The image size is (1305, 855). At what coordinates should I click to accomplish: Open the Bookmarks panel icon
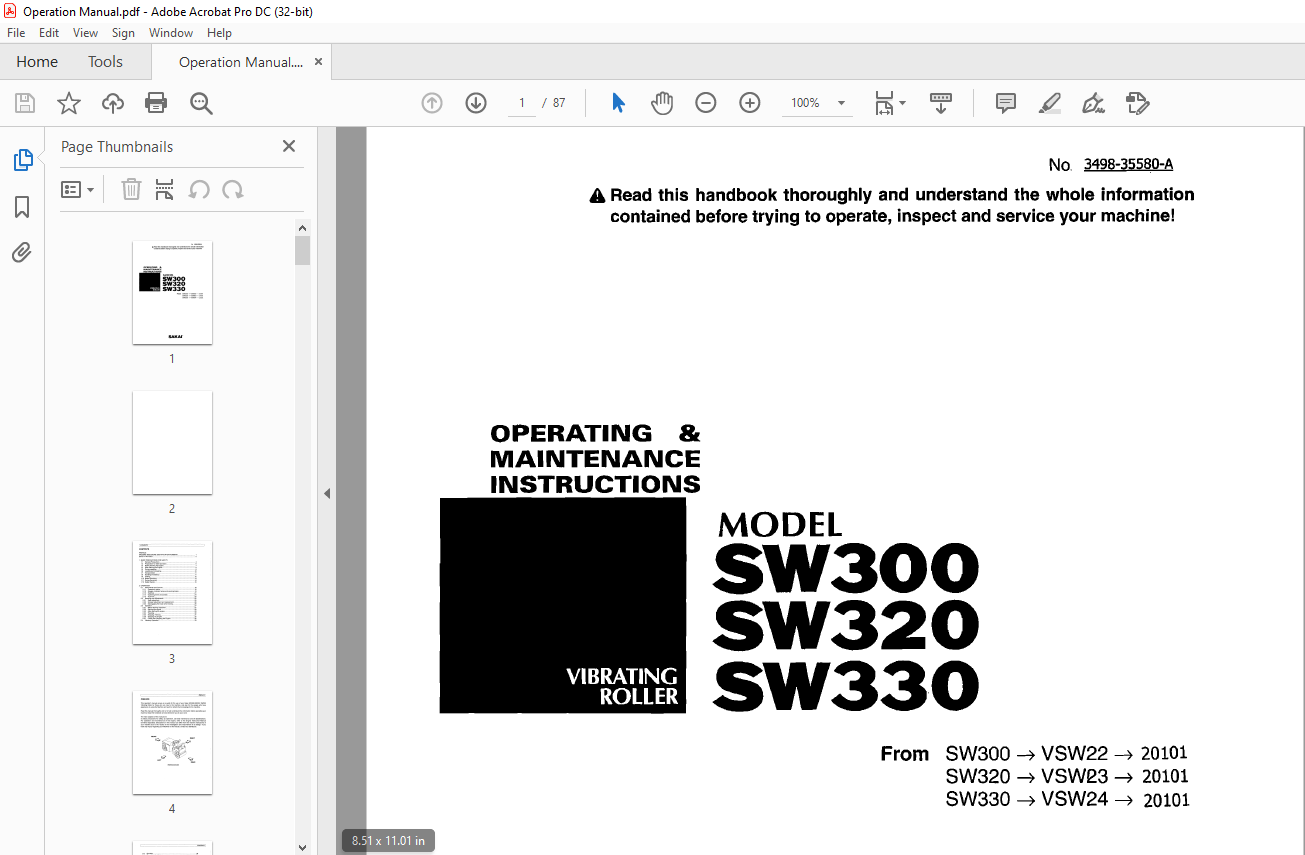22,207
